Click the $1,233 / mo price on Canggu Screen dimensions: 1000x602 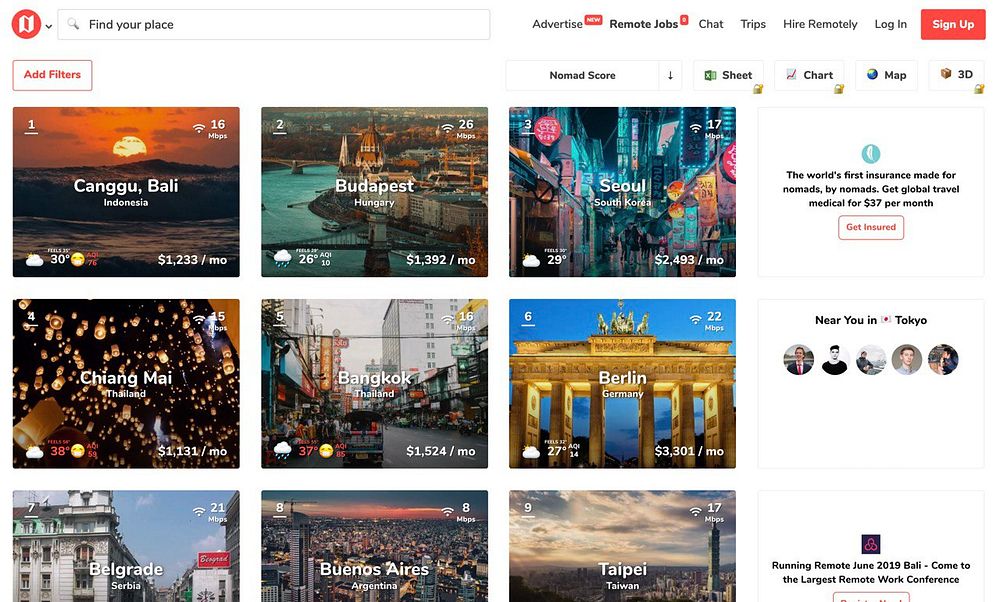[192, 260]
